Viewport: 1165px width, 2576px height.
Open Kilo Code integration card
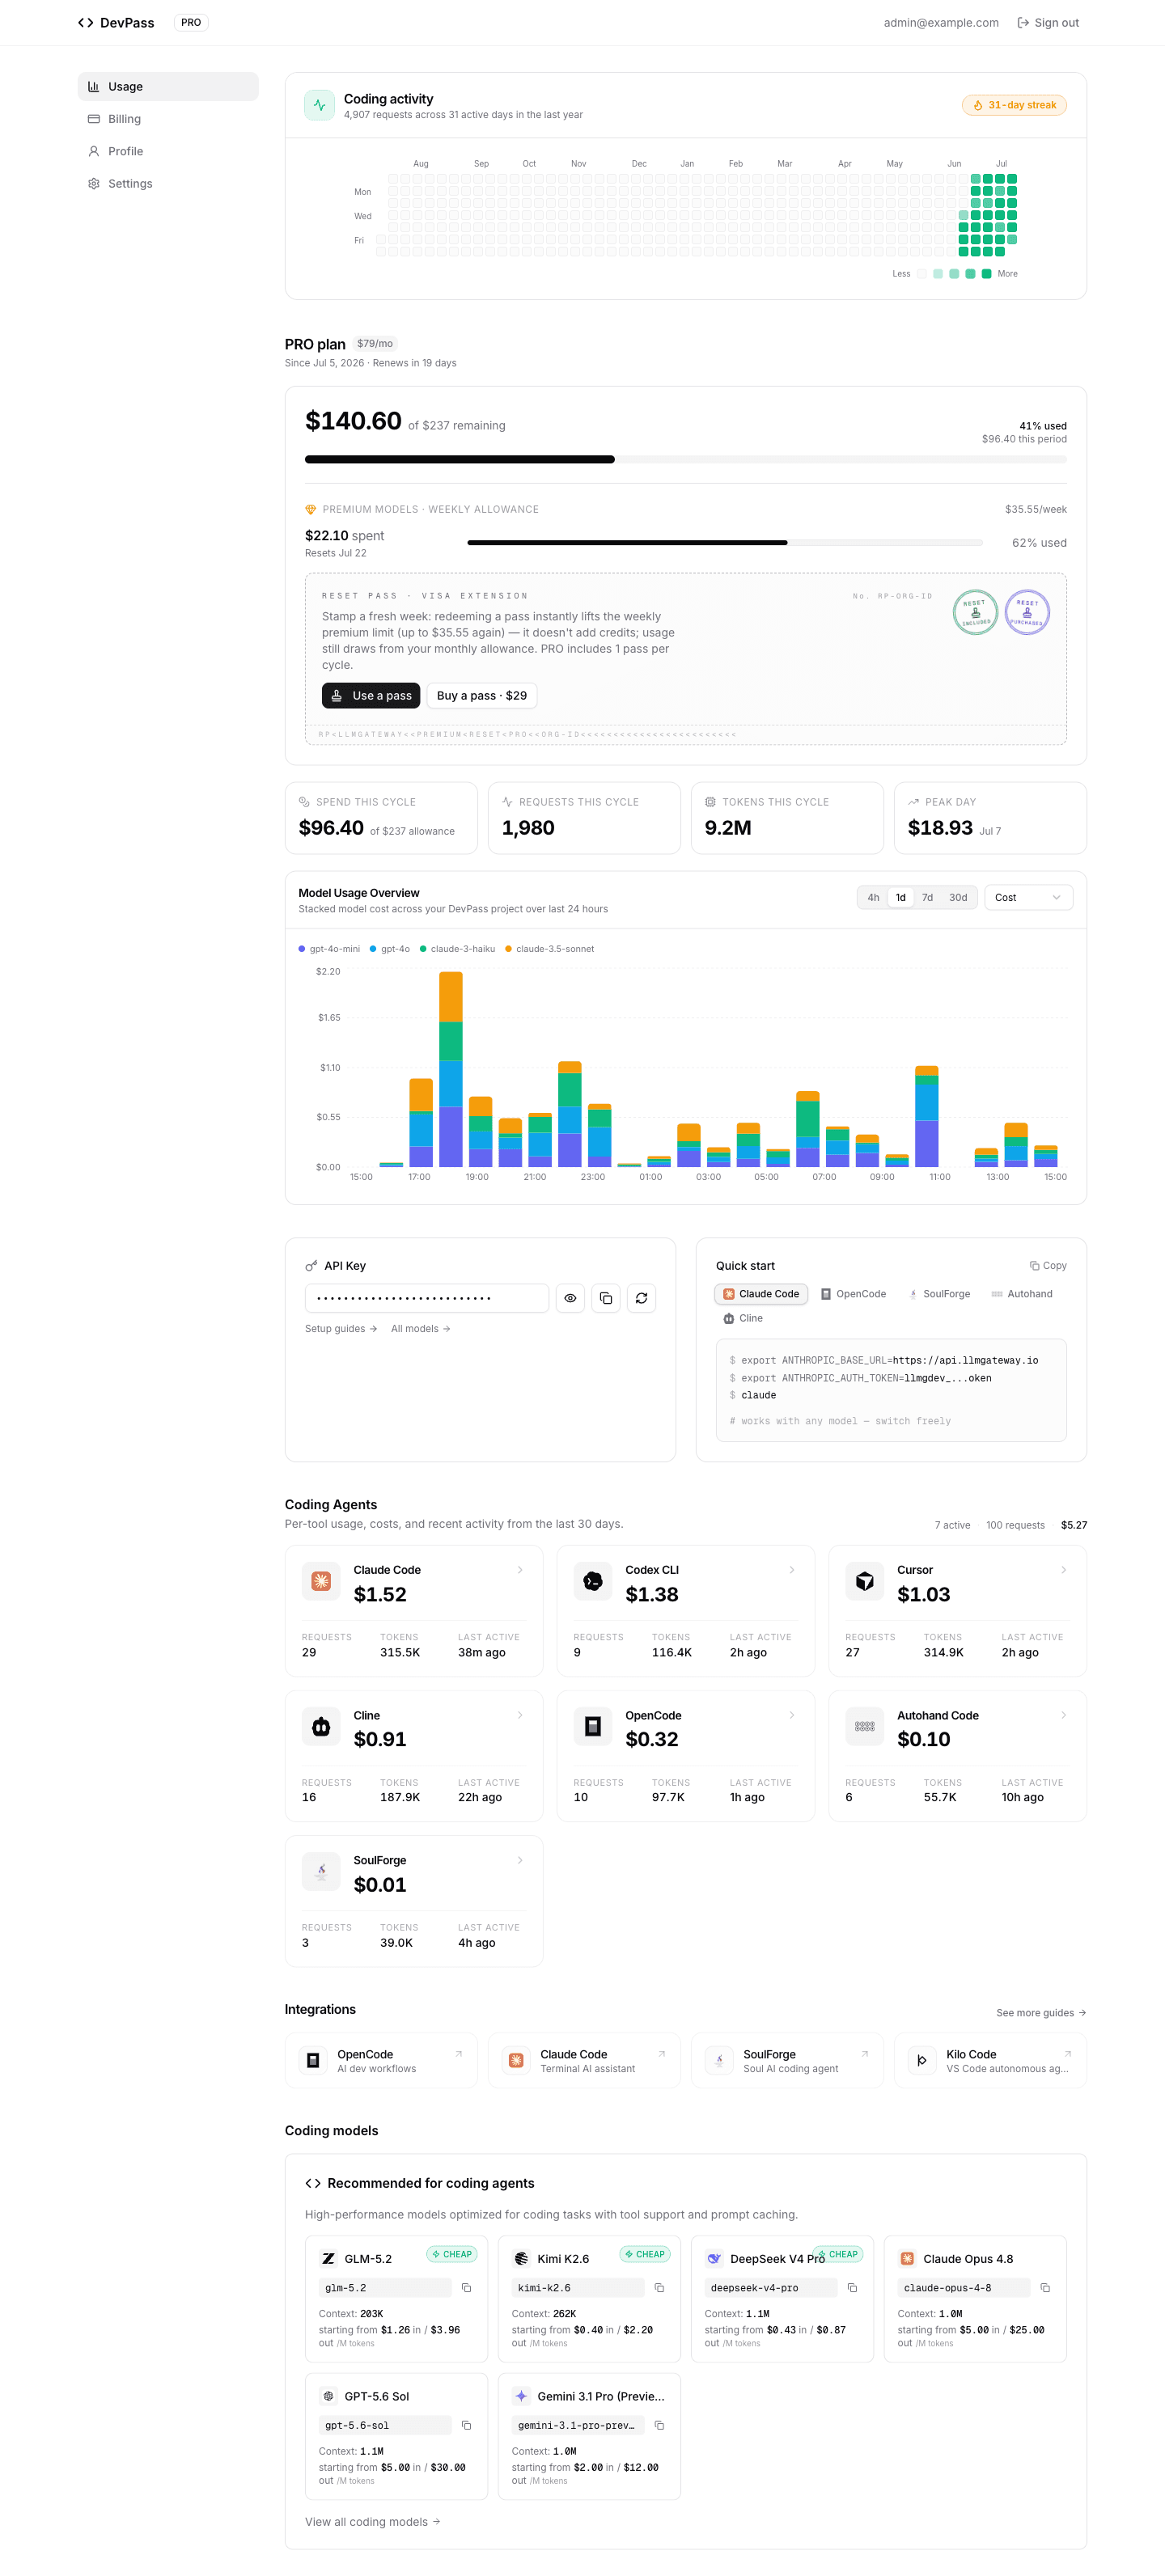(990, 2060)
